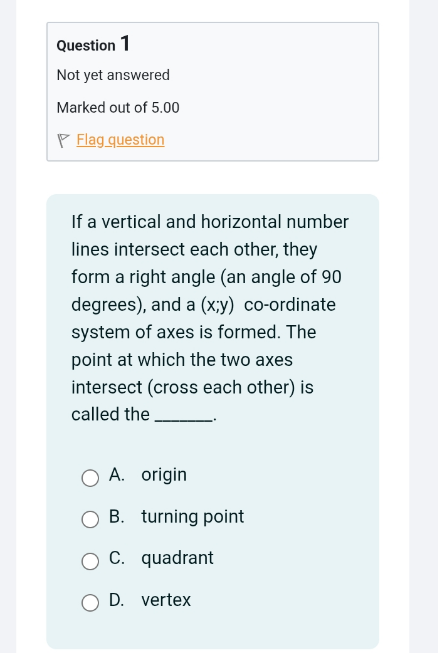Click the 'Marked out of 5.00' text
This screenshot has height=653, width=438.
118,107
